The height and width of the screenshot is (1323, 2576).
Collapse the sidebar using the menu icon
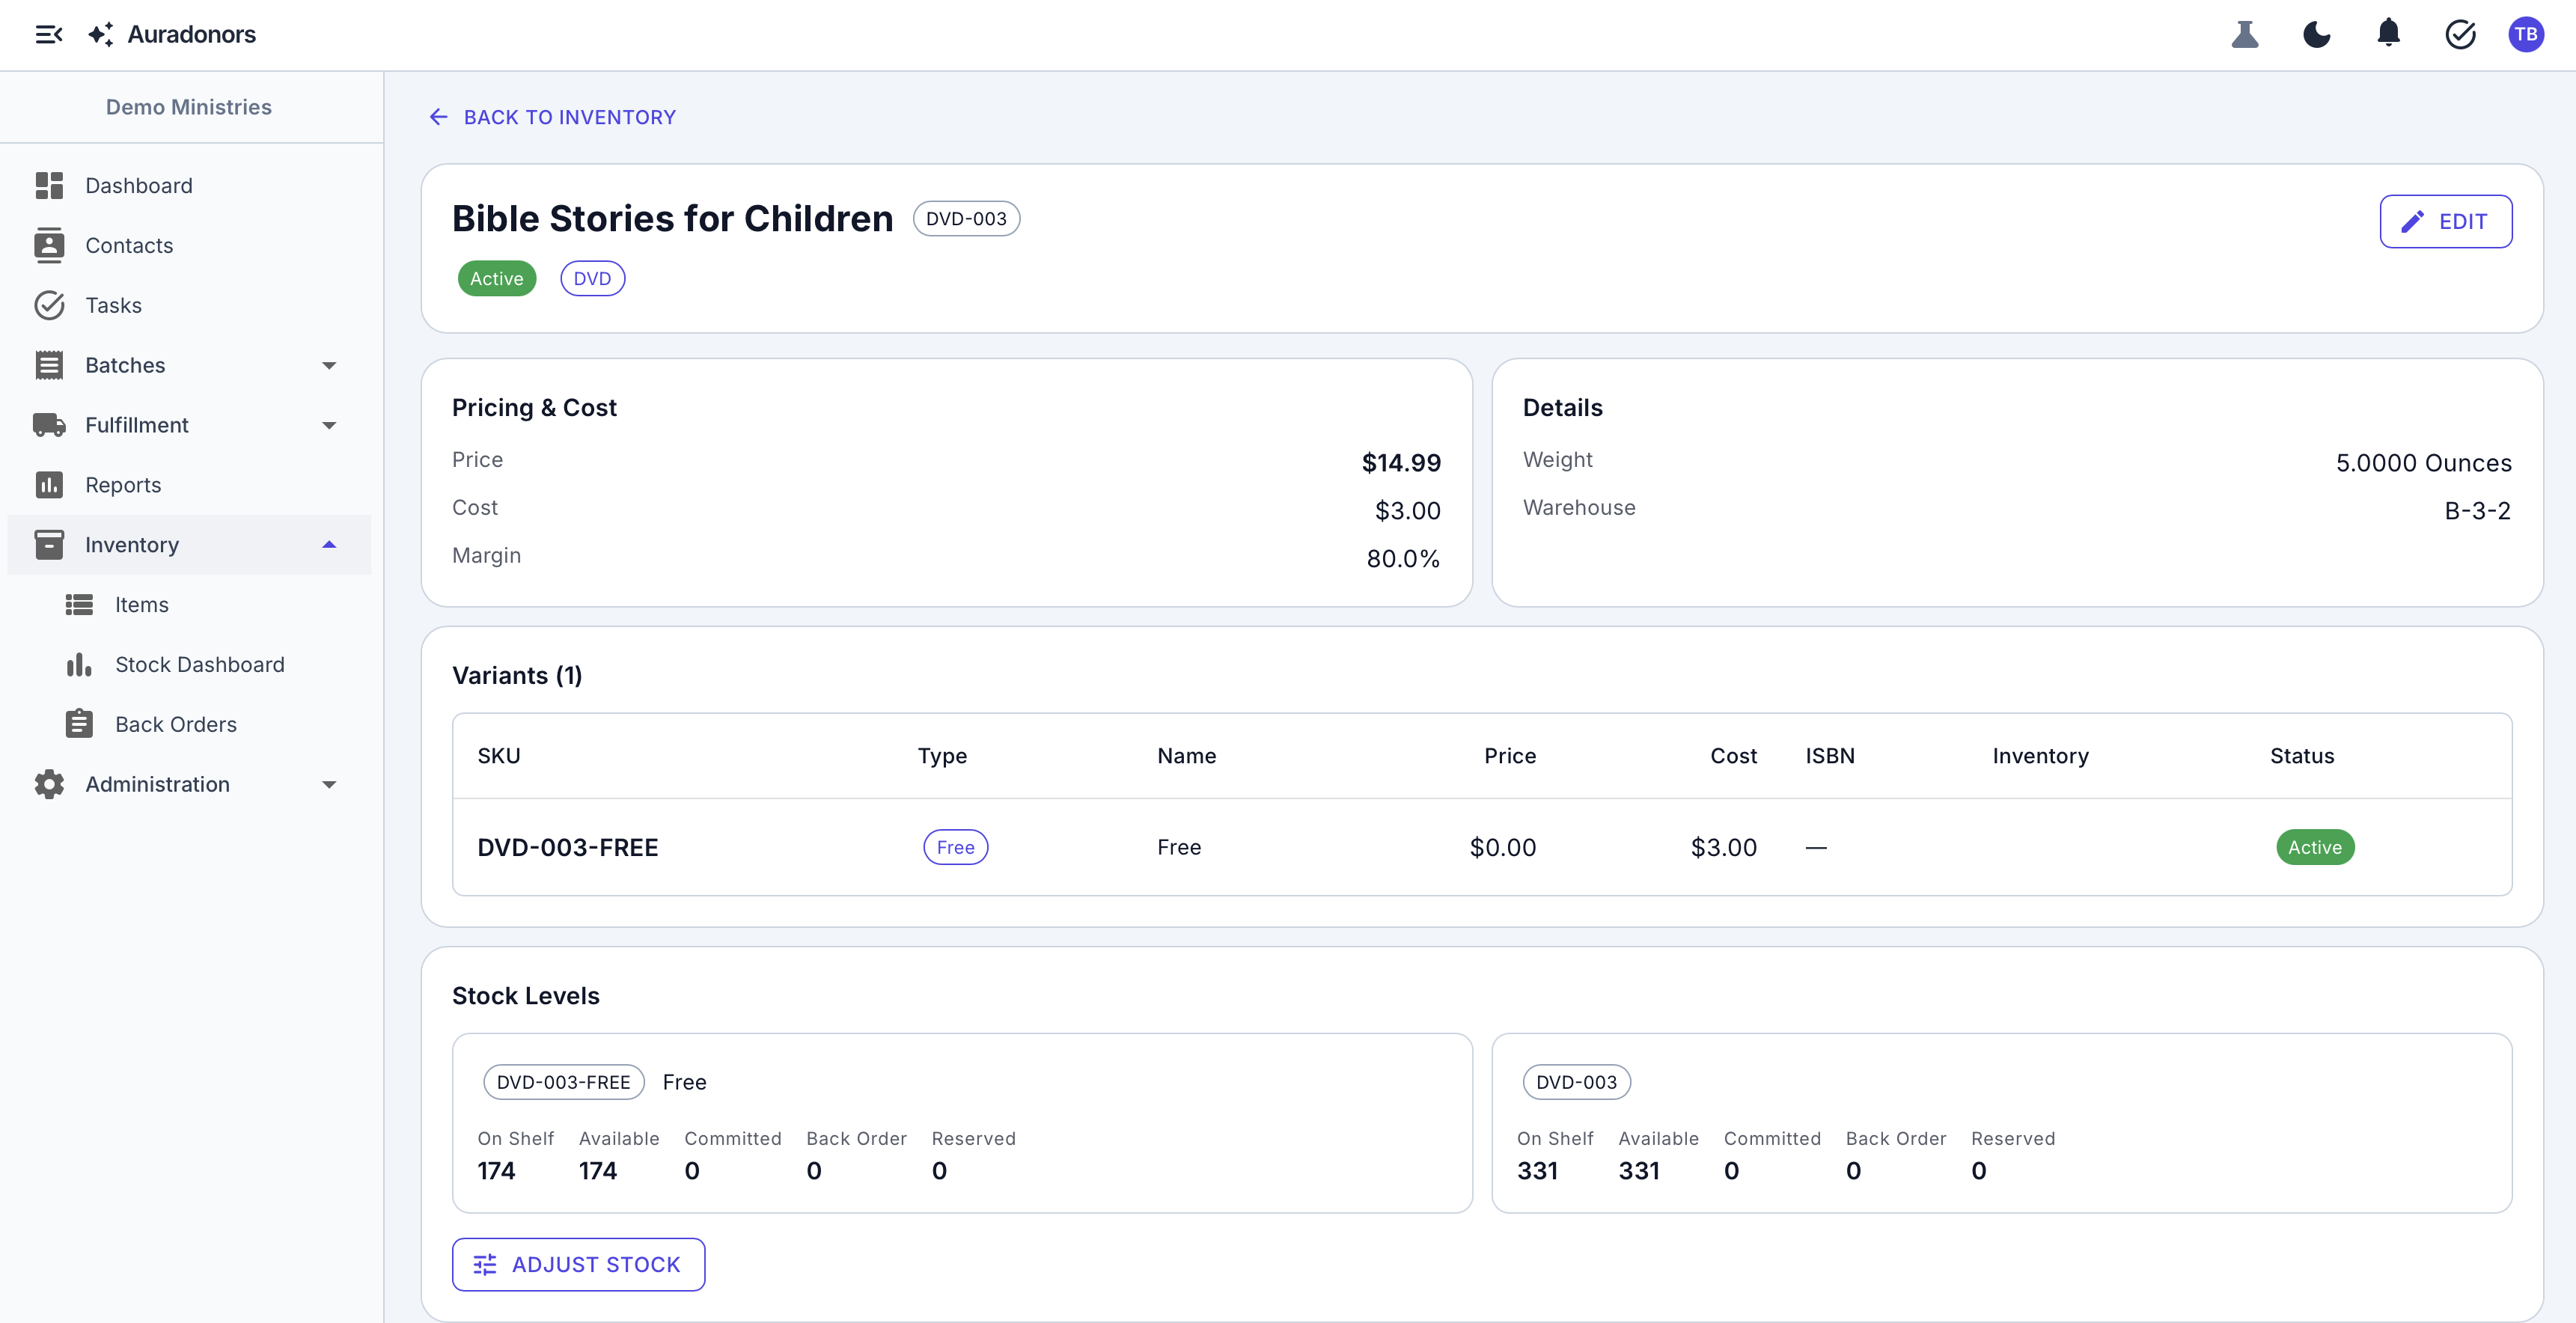[48, 34]
